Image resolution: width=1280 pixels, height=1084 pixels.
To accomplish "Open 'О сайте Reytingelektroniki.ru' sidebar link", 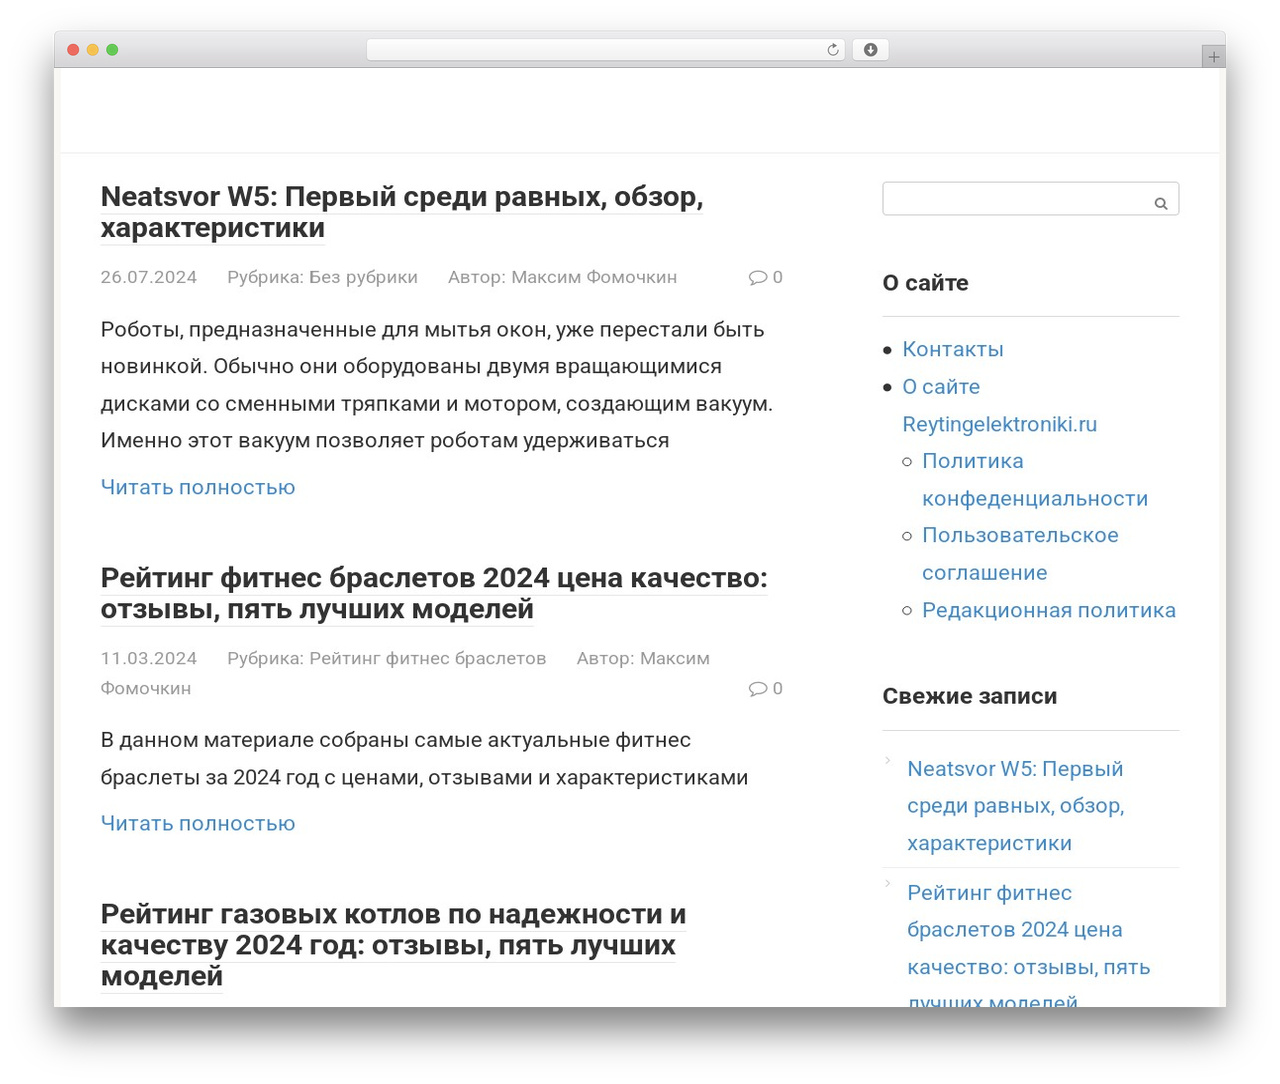I will coord(1000,405).
